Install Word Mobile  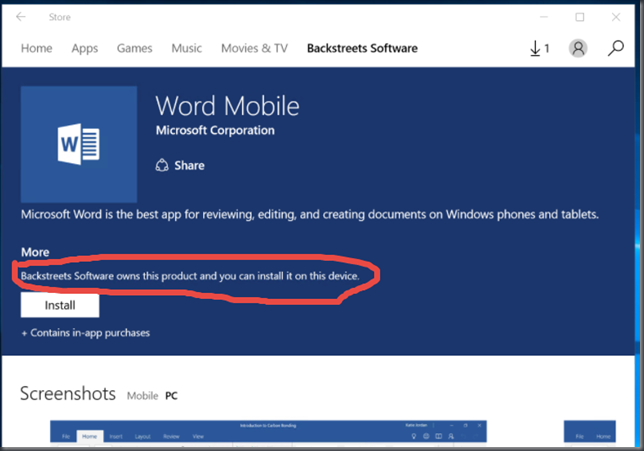pyautogui.click(x=60, y=305)
